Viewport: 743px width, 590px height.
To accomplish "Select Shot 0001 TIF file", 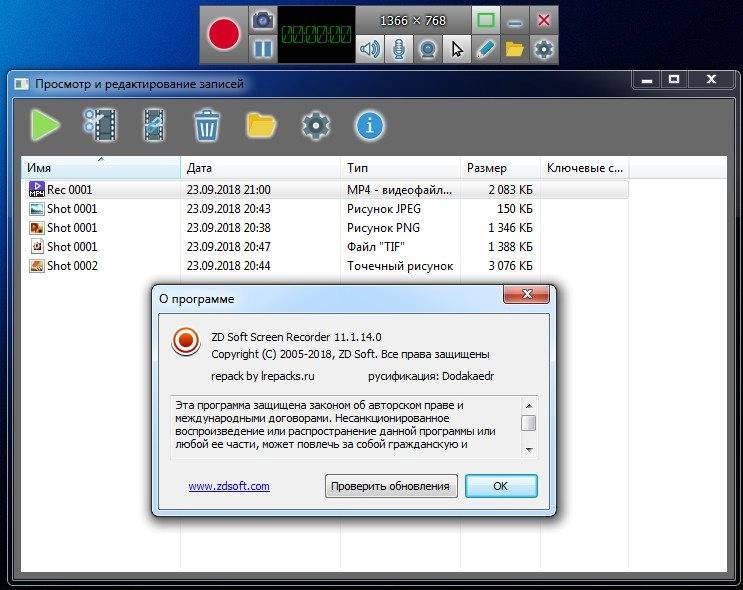I will pyautogui.click(x=325, y=246).
